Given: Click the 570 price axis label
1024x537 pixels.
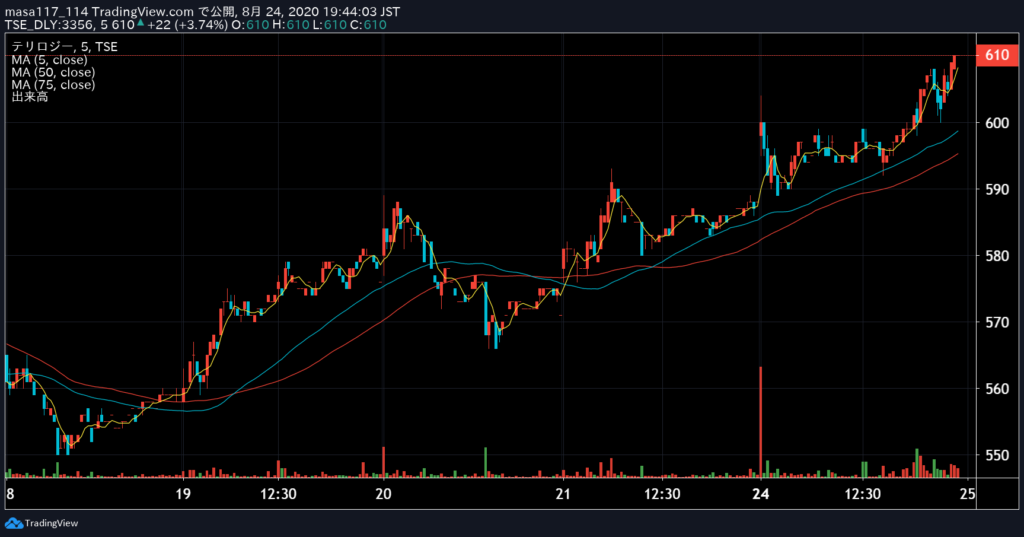Looking at the screenshot, I should tap(997, 322).
